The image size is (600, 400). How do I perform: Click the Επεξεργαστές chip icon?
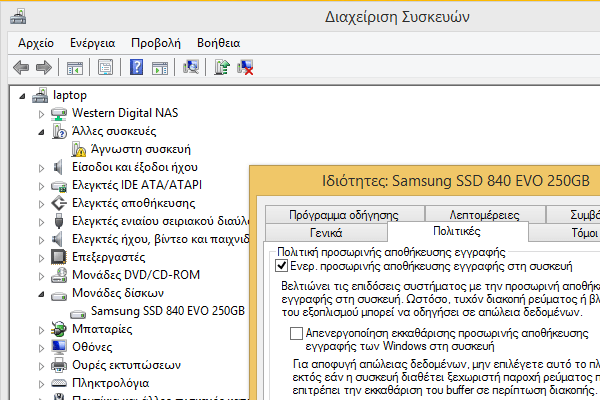coord(59,257)
